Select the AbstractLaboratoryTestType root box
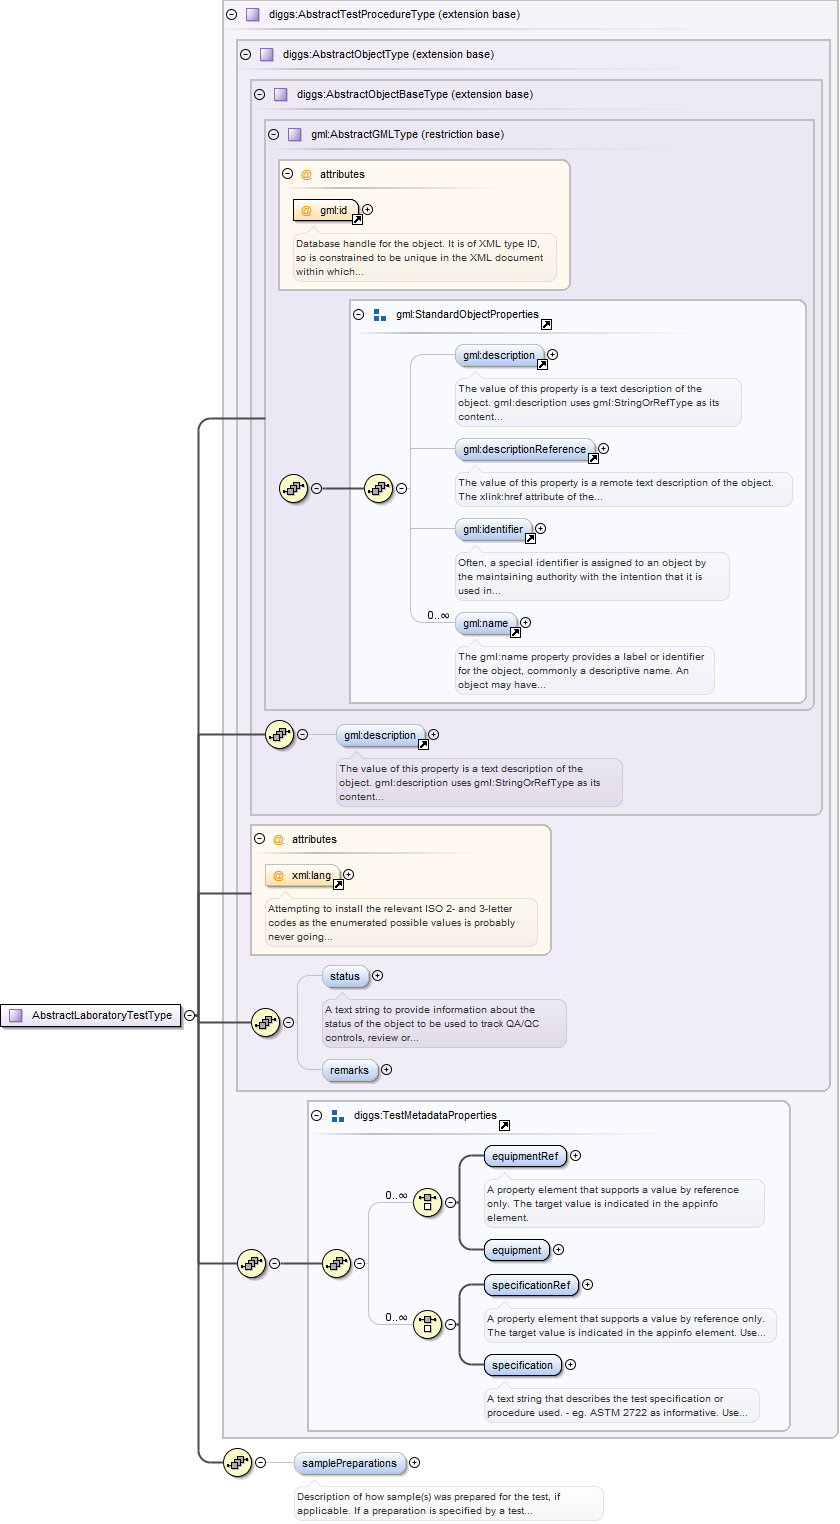This screenshot has height=1524, width=840. point(91,1015)
